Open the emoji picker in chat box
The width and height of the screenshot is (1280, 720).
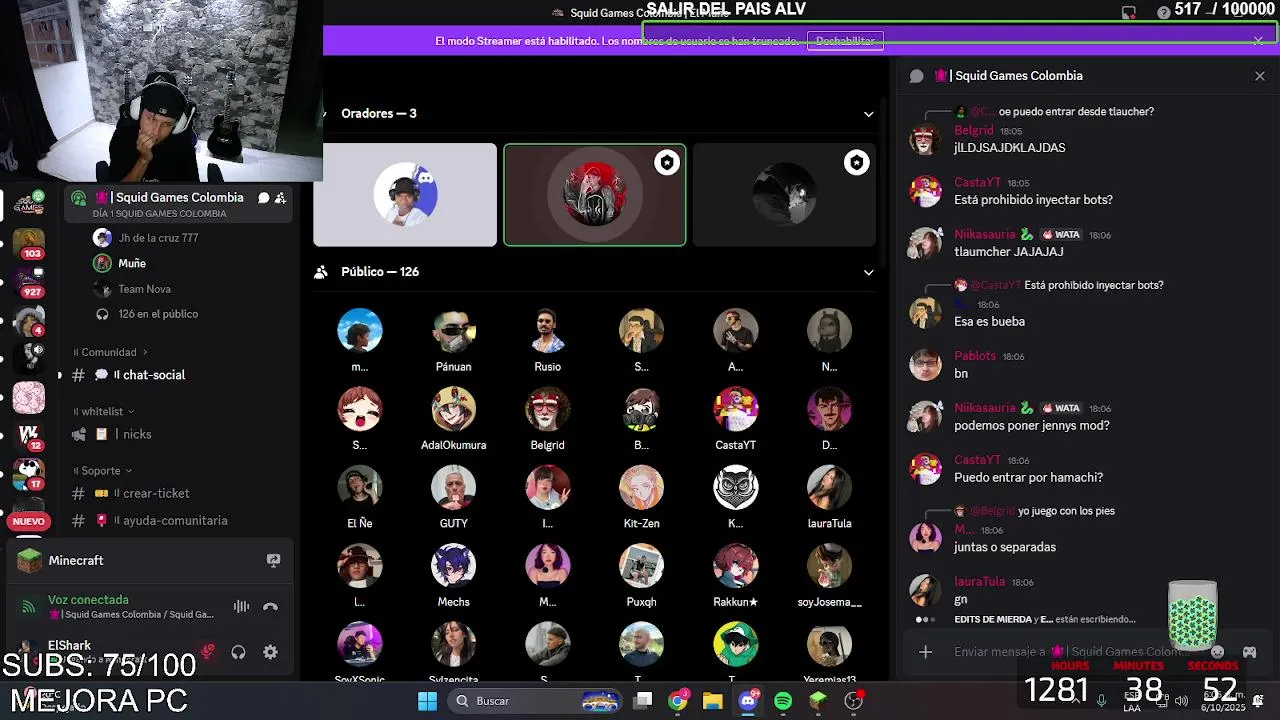pos(1217,652)
